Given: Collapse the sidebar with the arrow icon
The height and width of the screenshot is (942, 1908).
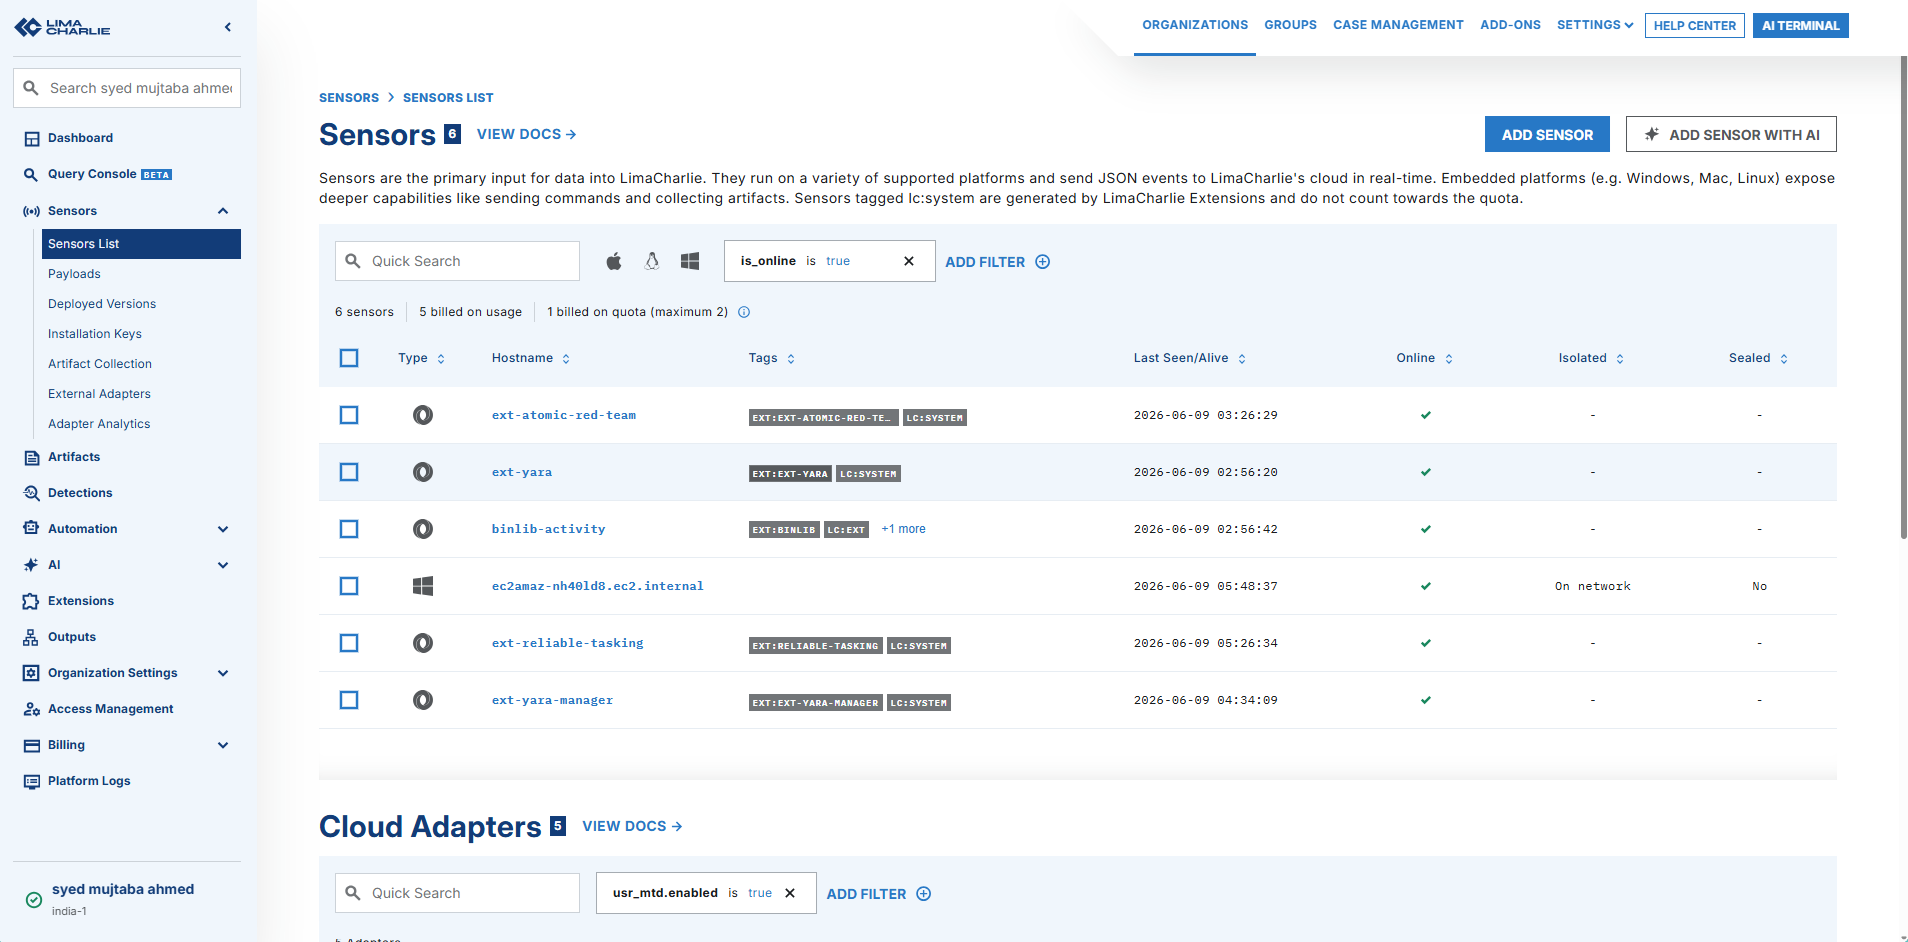Looking at the screenshot, I should (228, 27).
